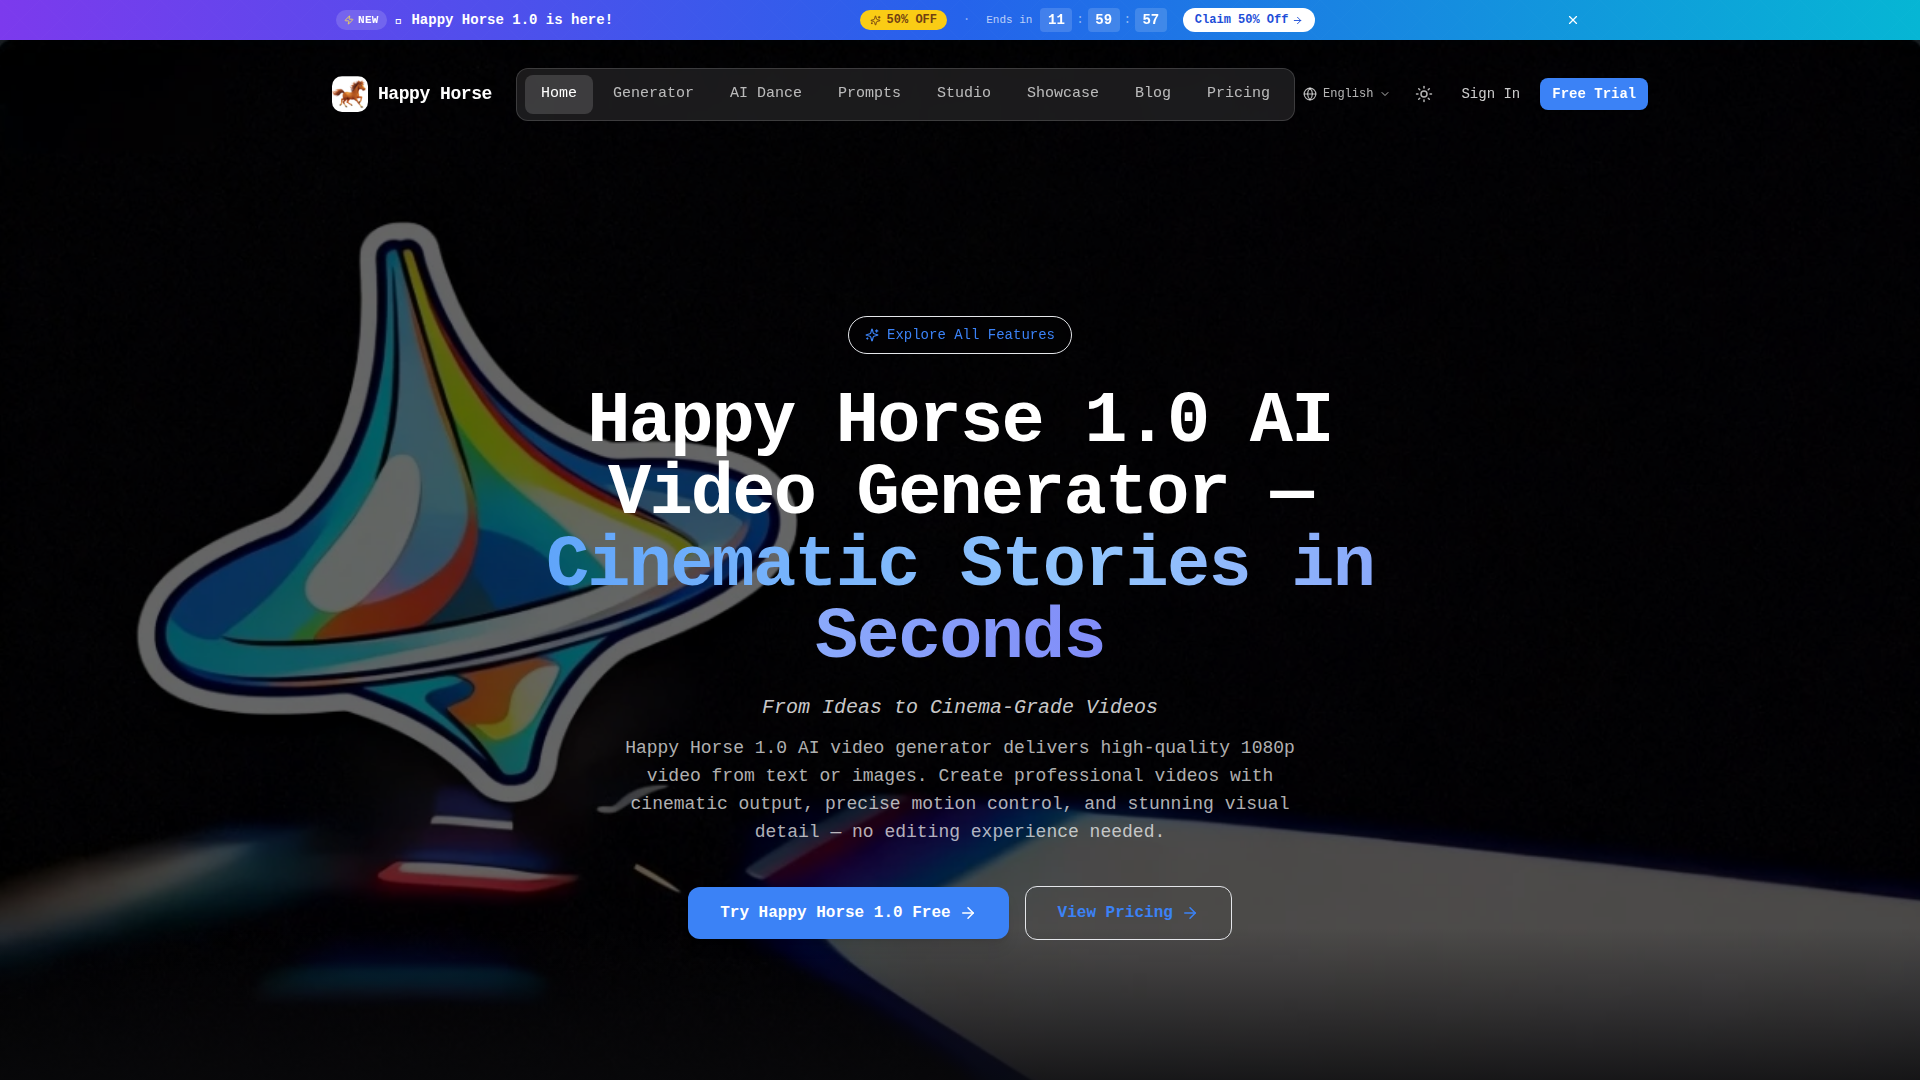Visit the Blog link

(x=1152, y=93)
